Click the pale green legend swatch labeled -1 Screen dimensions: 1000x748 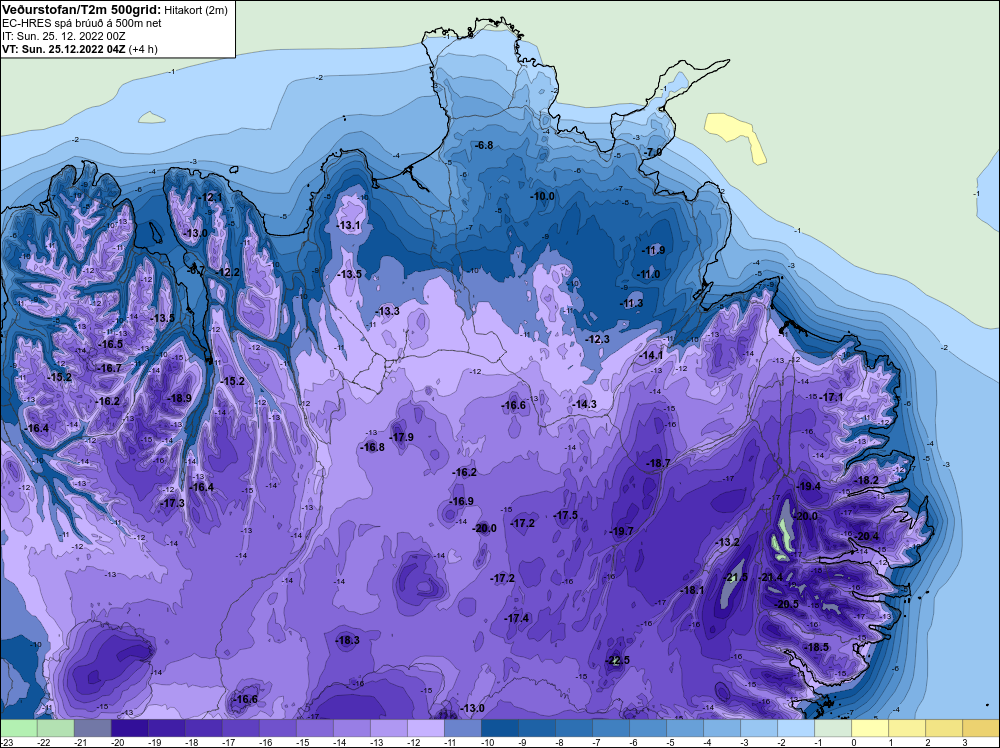coord(832,728)
